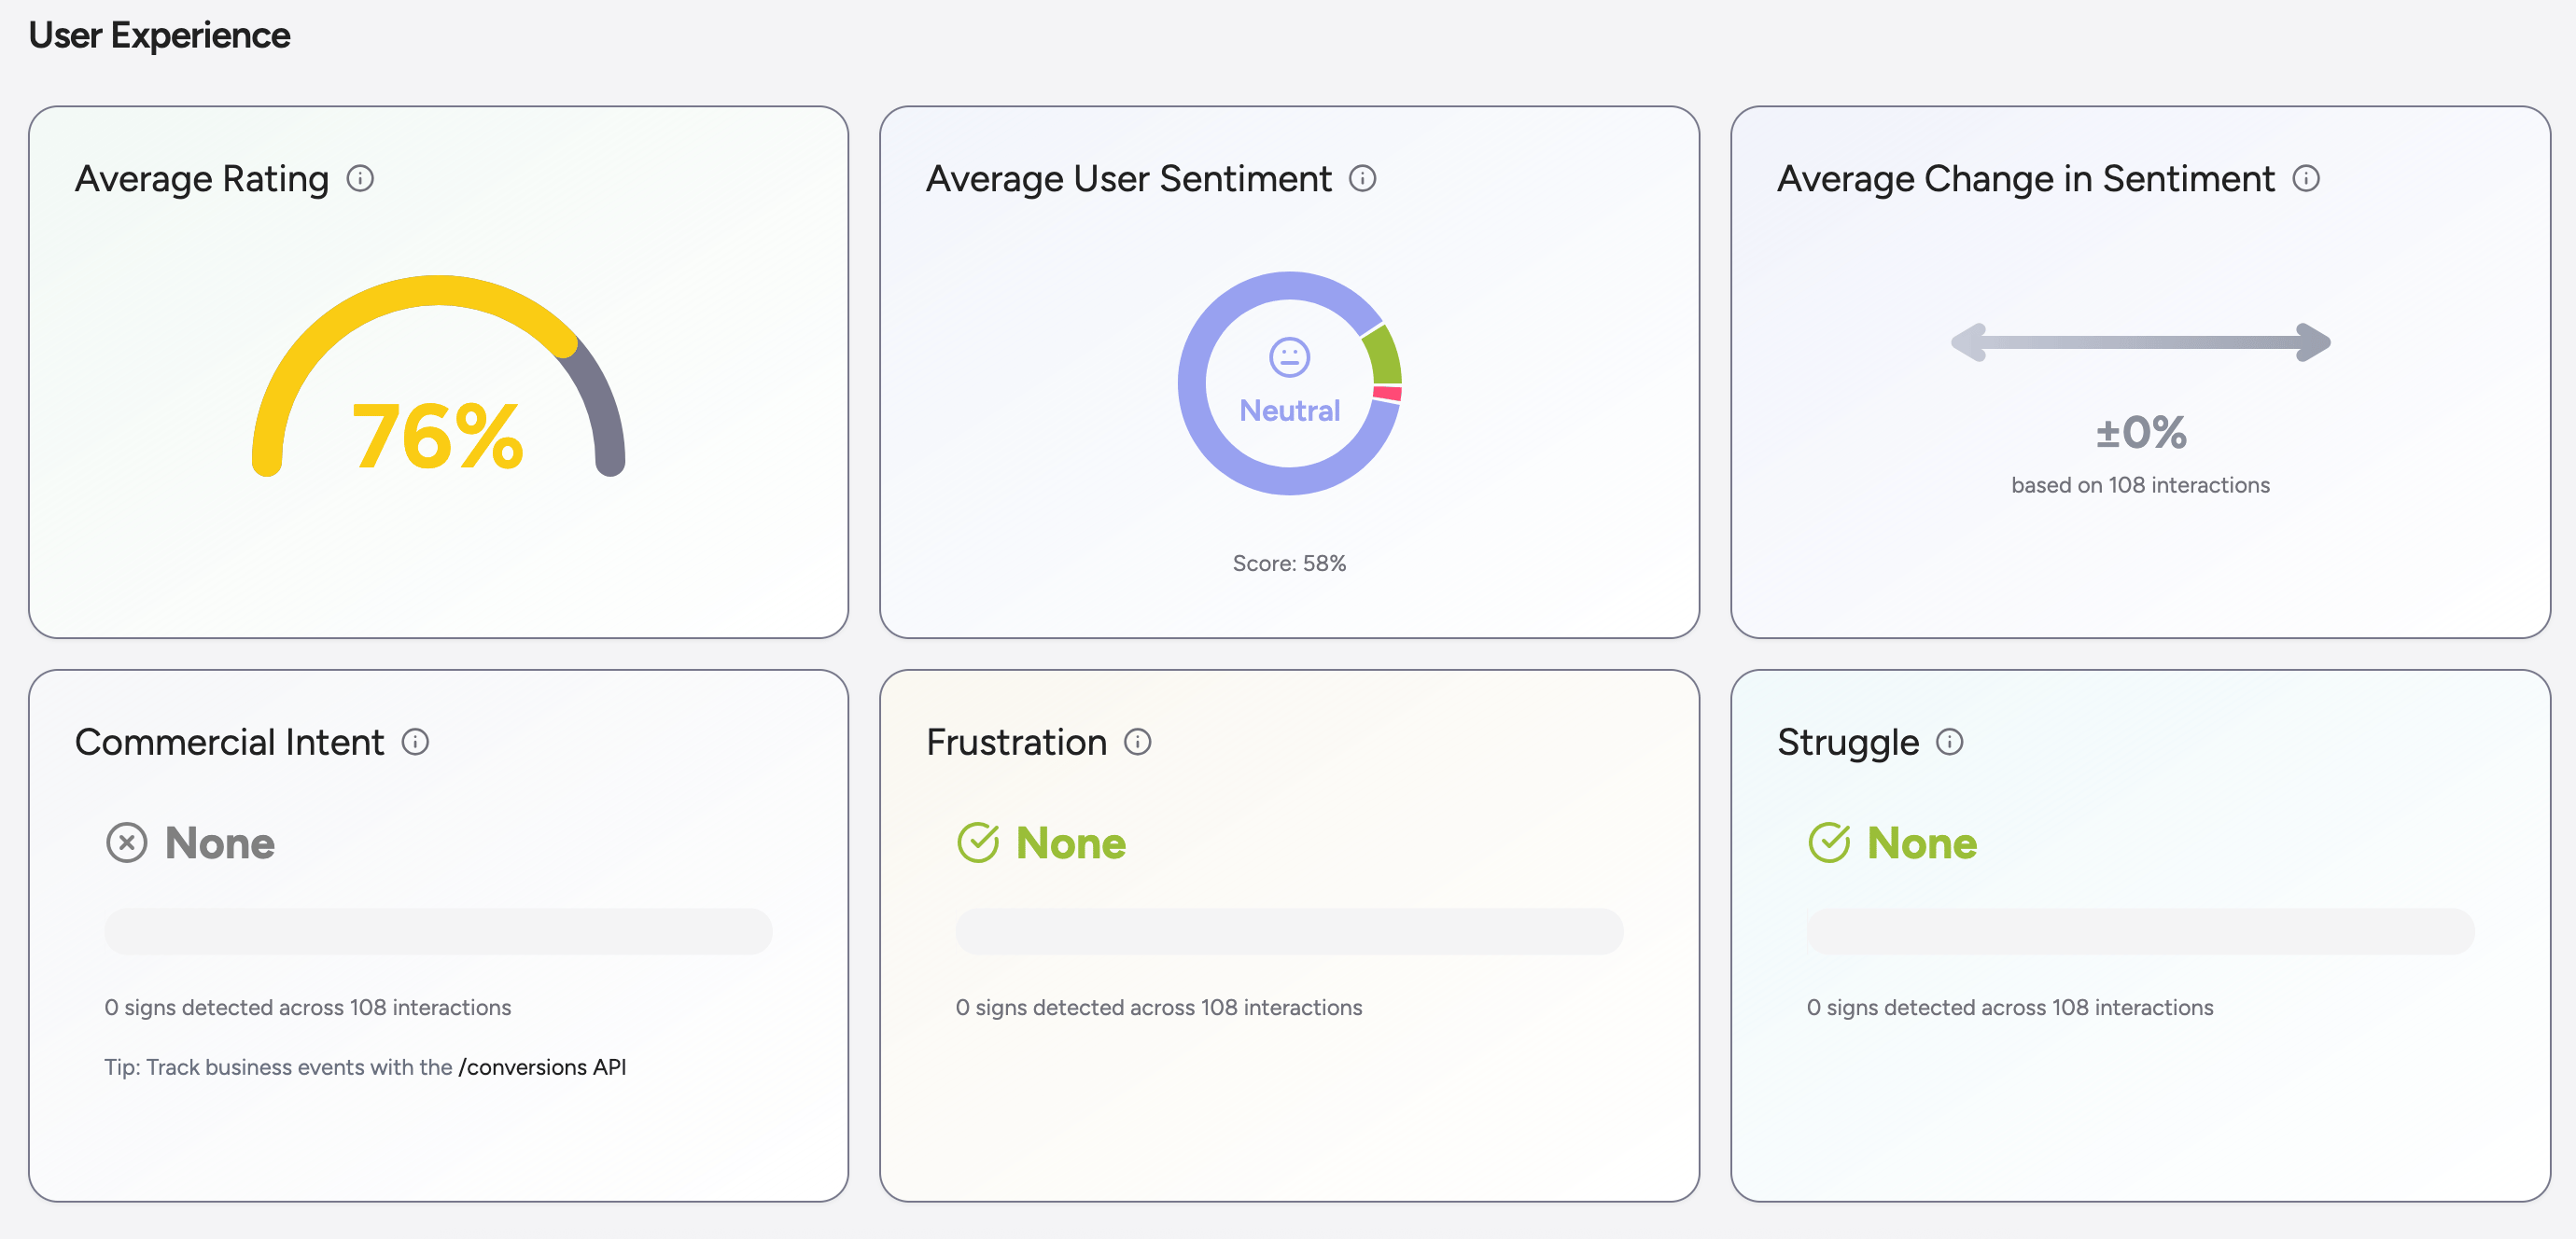Click the 'Tip: Track business events with the' text
This screenshot has width=2576, height=1239.
(x=278, y=1067)
